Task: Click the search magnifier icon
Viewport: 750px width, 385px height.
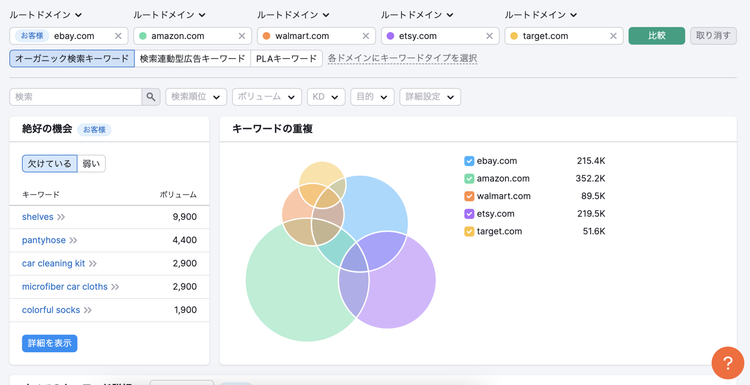Action: [x=151, y=97]
